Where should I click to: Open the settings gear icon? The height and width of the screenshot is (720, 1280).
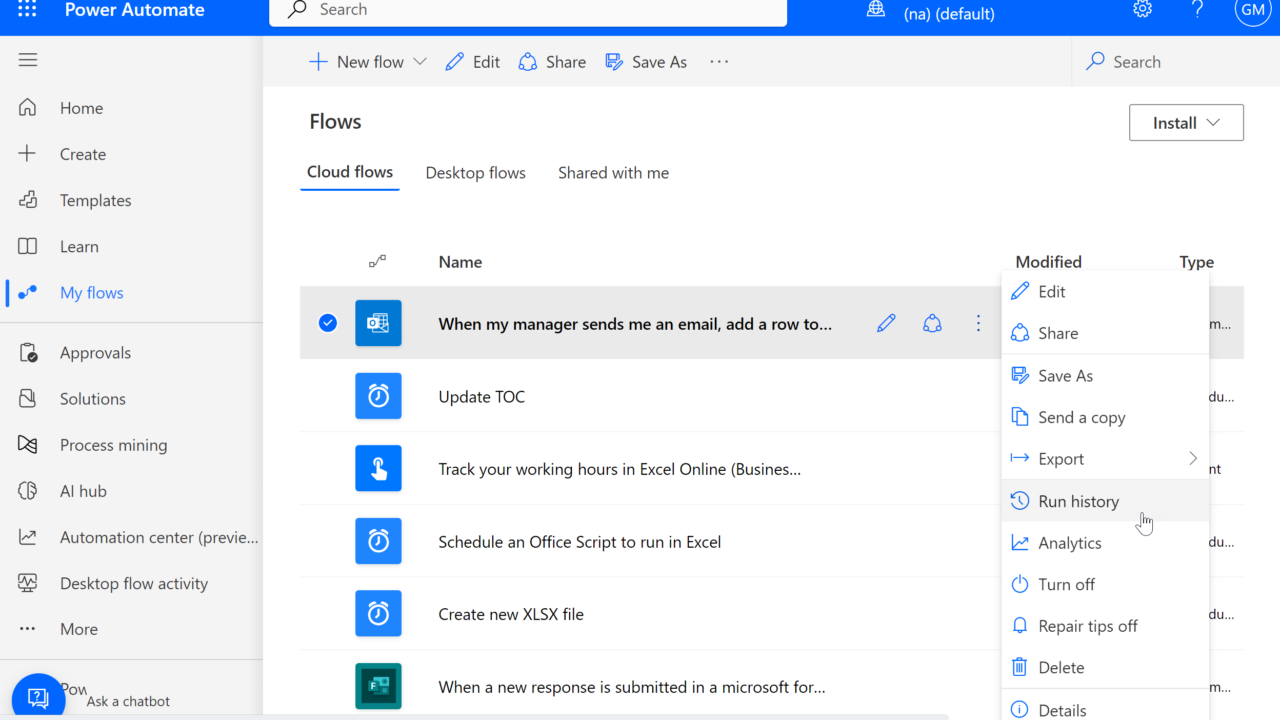click(x=1142, y=10)
